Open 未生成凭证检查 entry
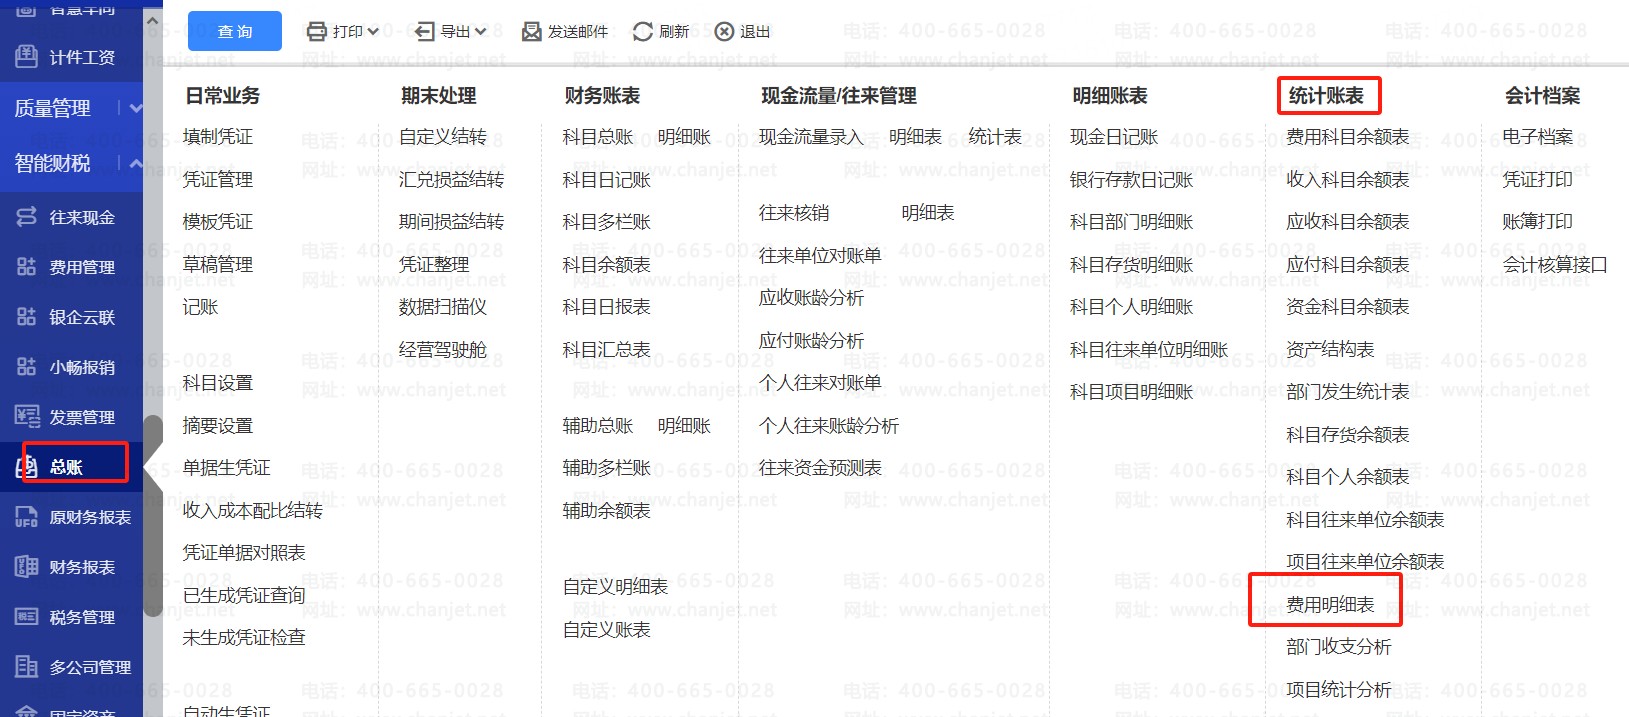The image size is (1629, 717). [x=244, y=637]
